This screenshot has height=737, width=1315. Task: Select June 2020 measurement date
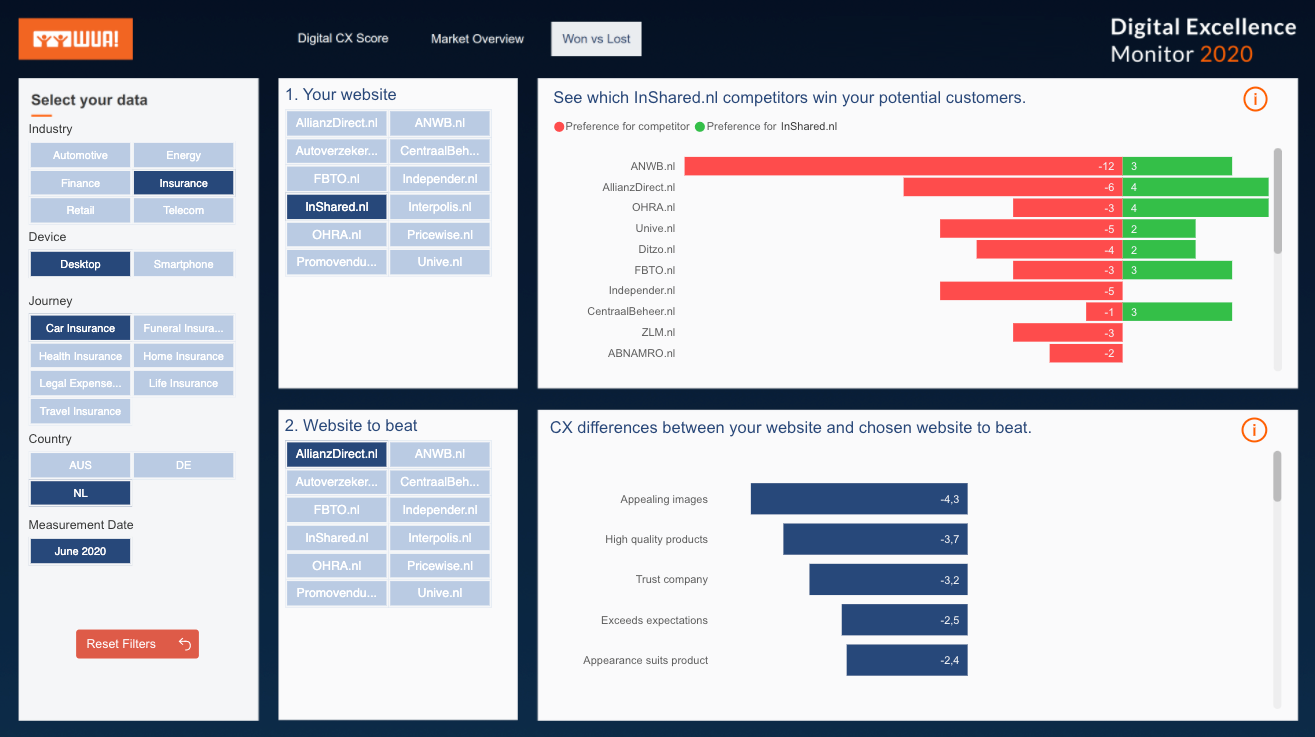80,551
